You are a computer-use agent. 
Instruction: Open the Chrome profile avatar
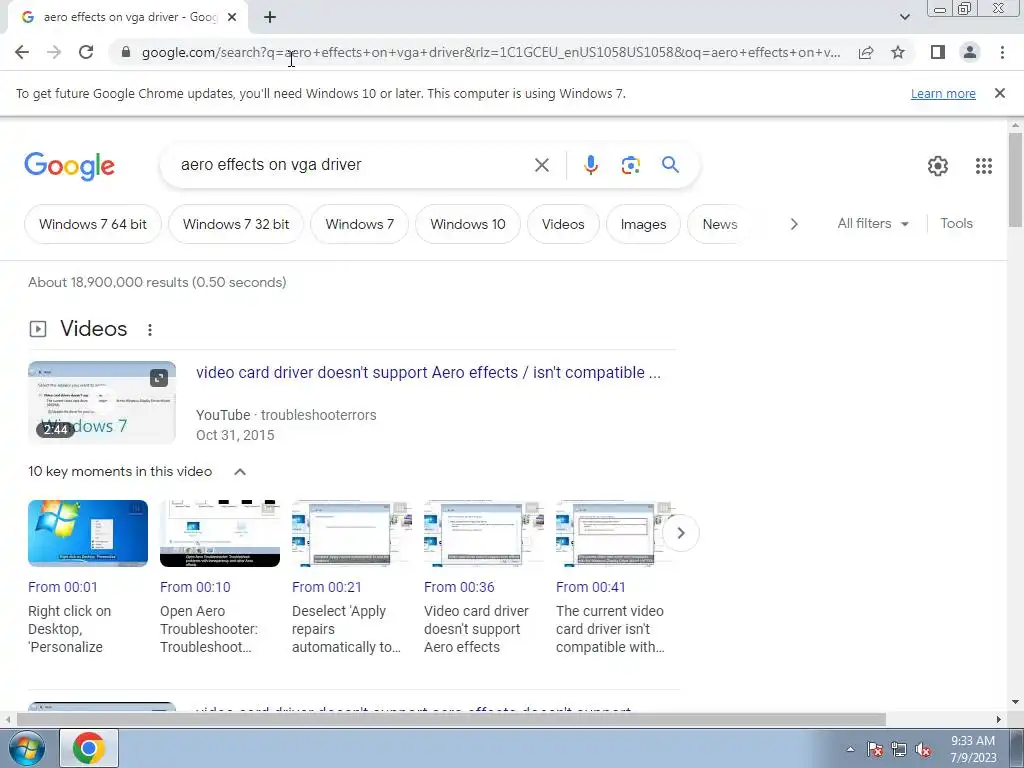pos(970,52)
